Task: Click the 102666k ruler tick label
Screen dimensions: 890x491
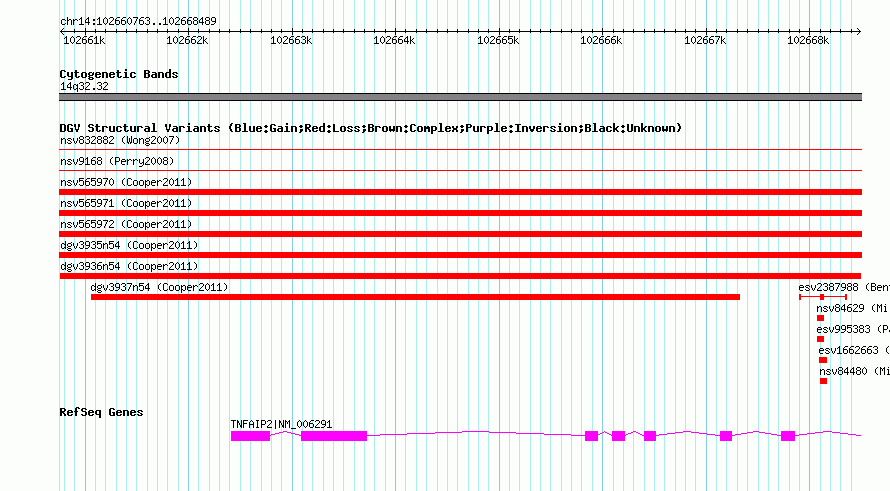Action: click(601, 40)
